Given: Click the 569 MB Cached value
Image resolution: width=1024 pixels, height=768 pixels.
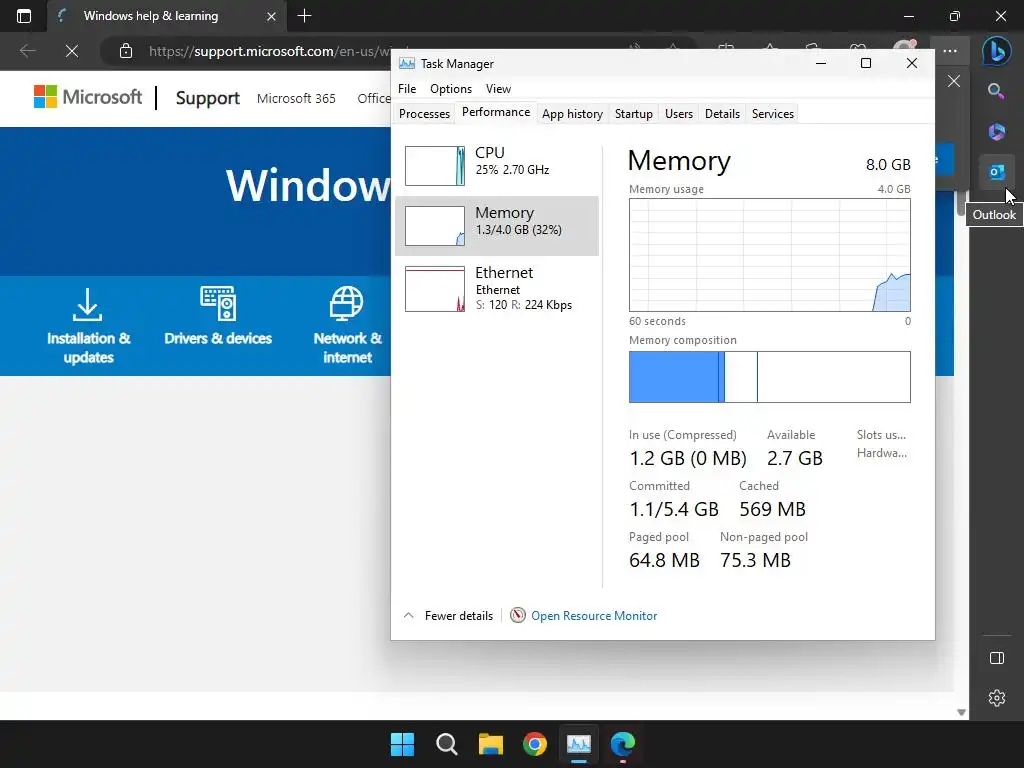Looking at the screenshot, I should pyautogui.click(x=772, y=509).
